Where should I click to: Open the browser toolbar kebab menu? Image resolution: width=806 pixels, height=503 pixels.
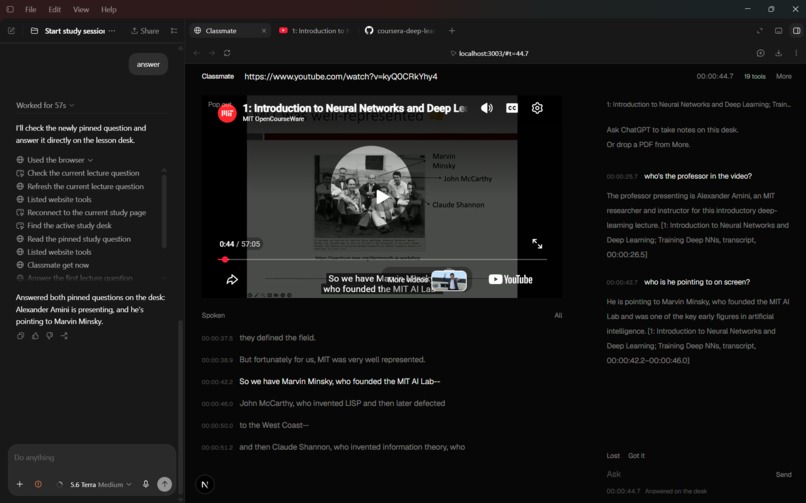coord(796,53)
